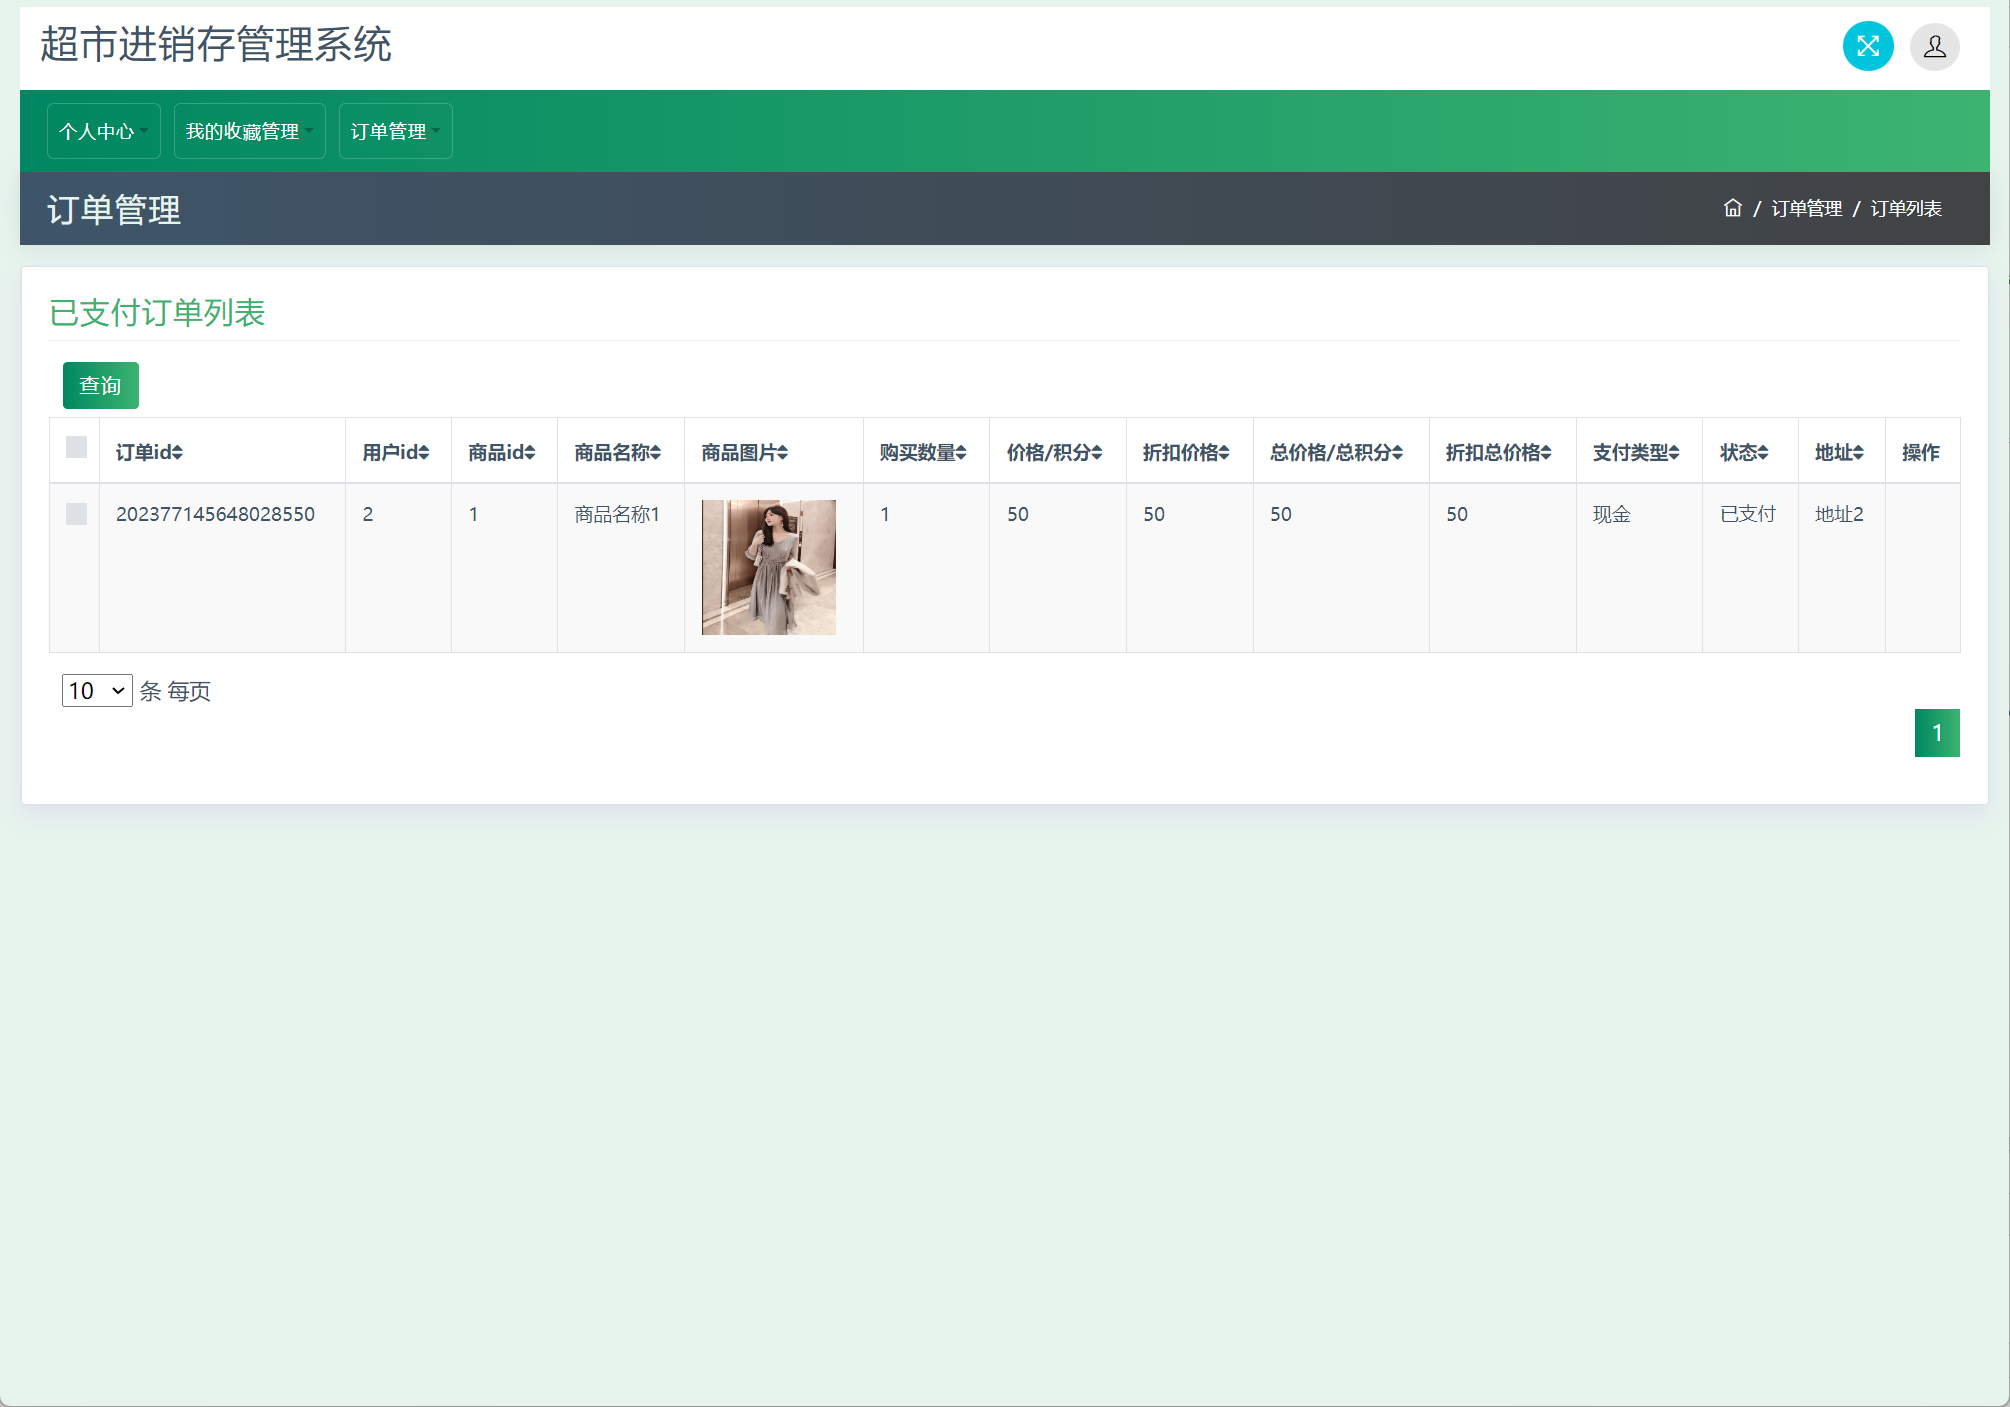2010x1407 pixels.
Task: Click the fullscreen toggle icon
Action: click(1867, 46)
